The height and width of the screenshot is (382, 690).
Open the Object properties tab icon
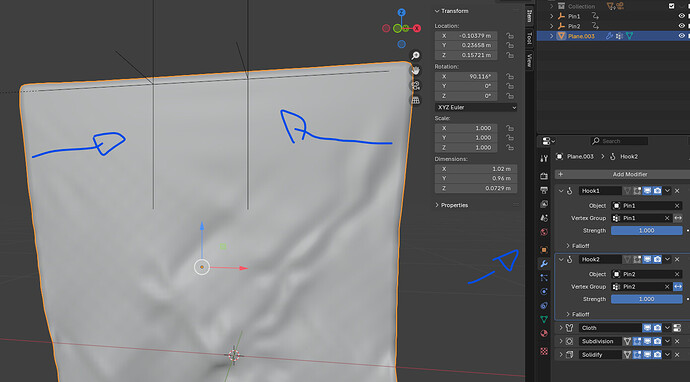tap(544, 250)
